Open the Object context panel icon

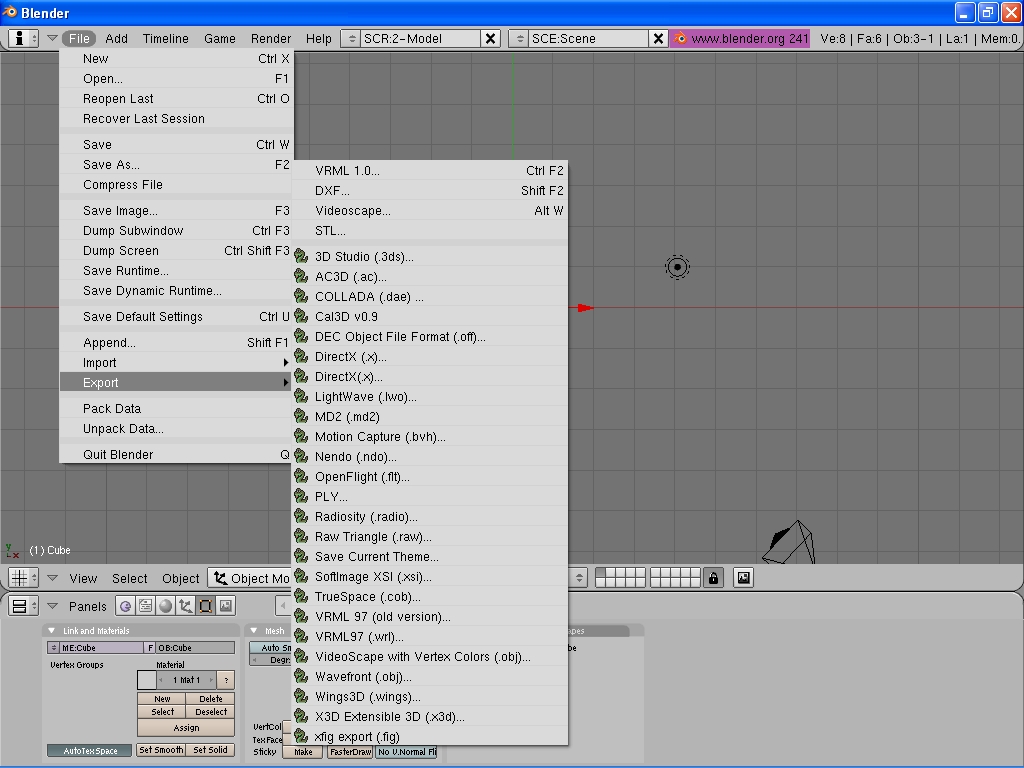[185, 606]
